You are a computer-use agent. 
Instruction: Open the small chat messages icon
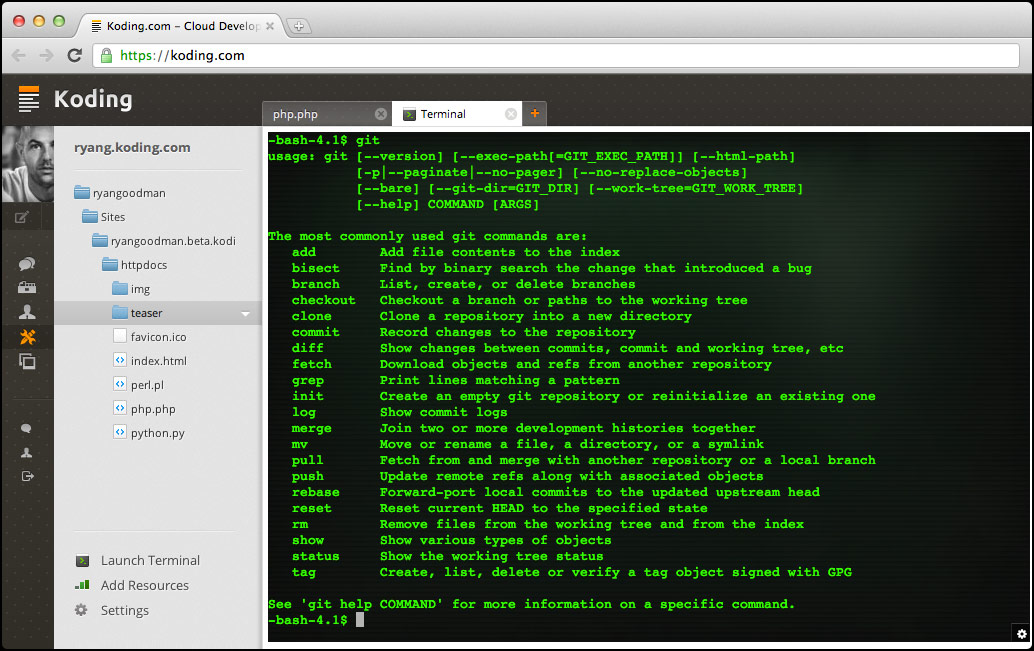pos(26,429)
